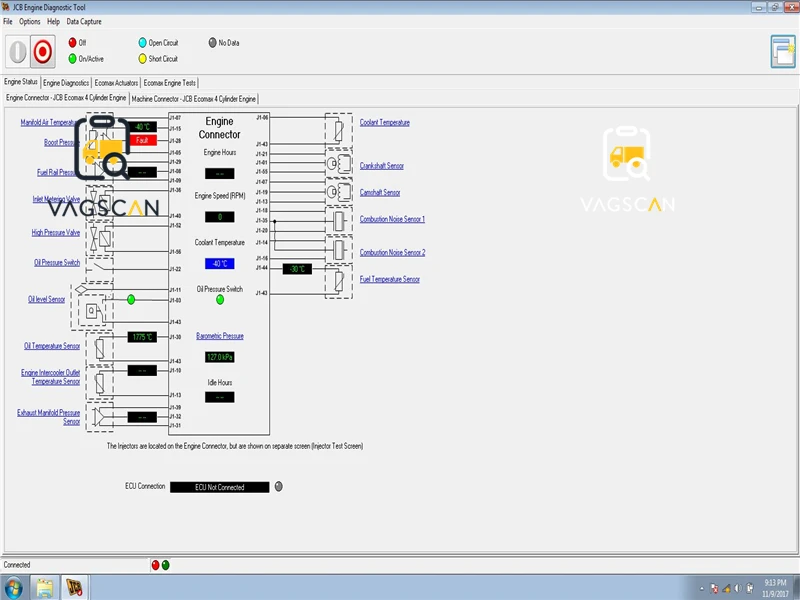Click the ECU Not Connected status field
Viewport: 800px width, 600px height.
point(219,487)
